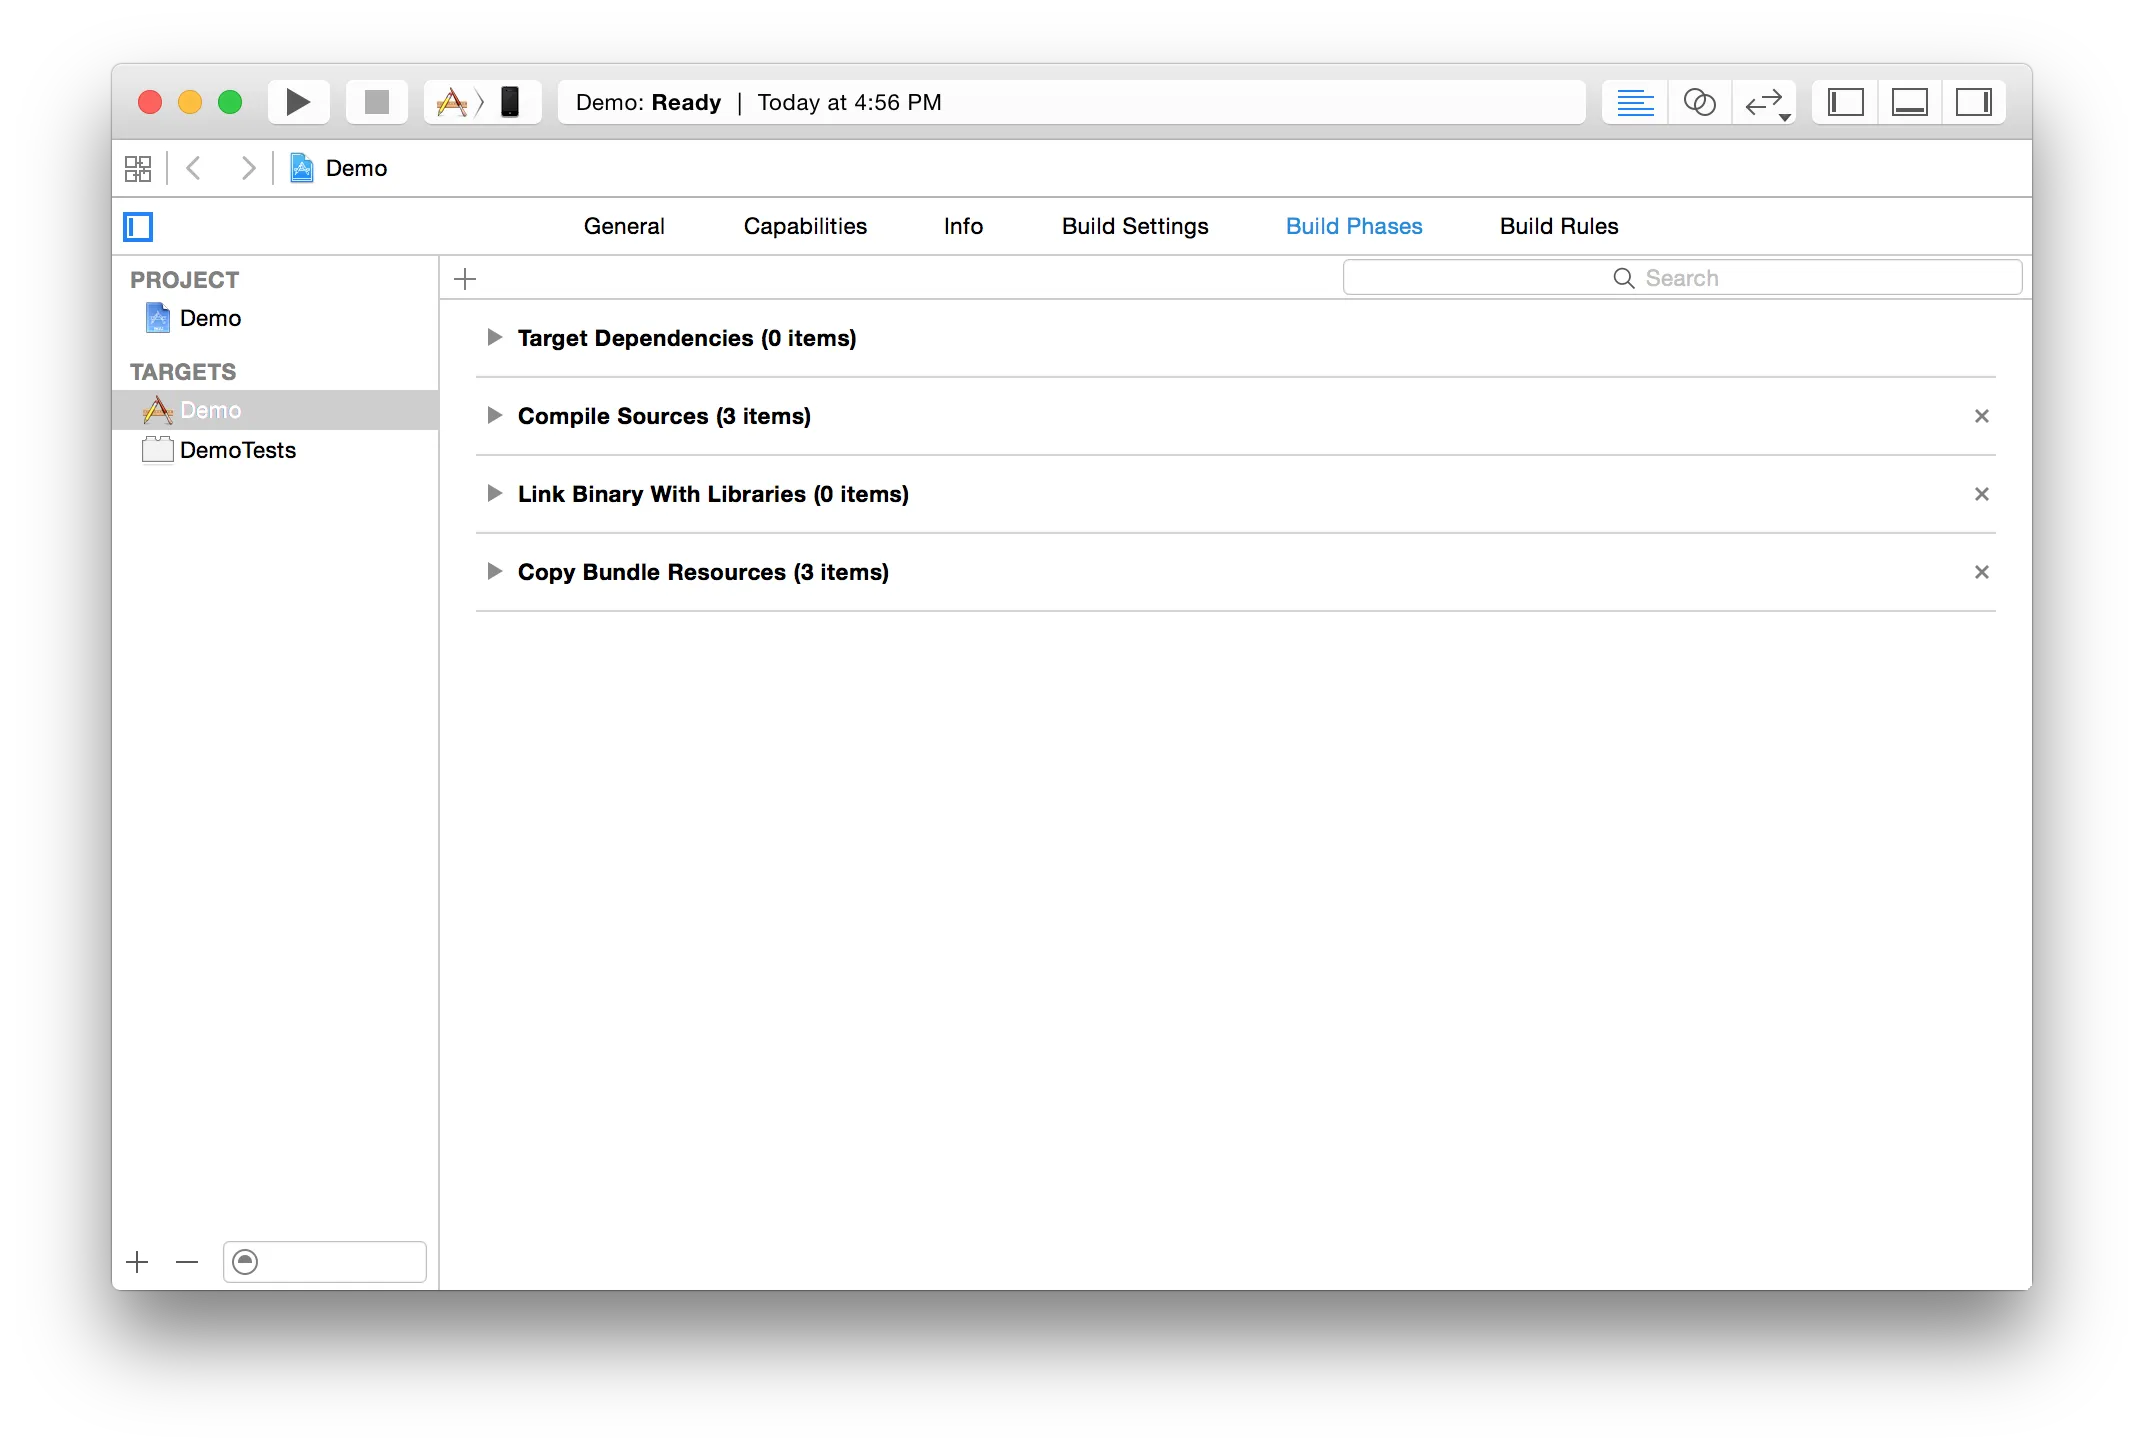Toggle the Utilities right panel

tap(1973, 102)
